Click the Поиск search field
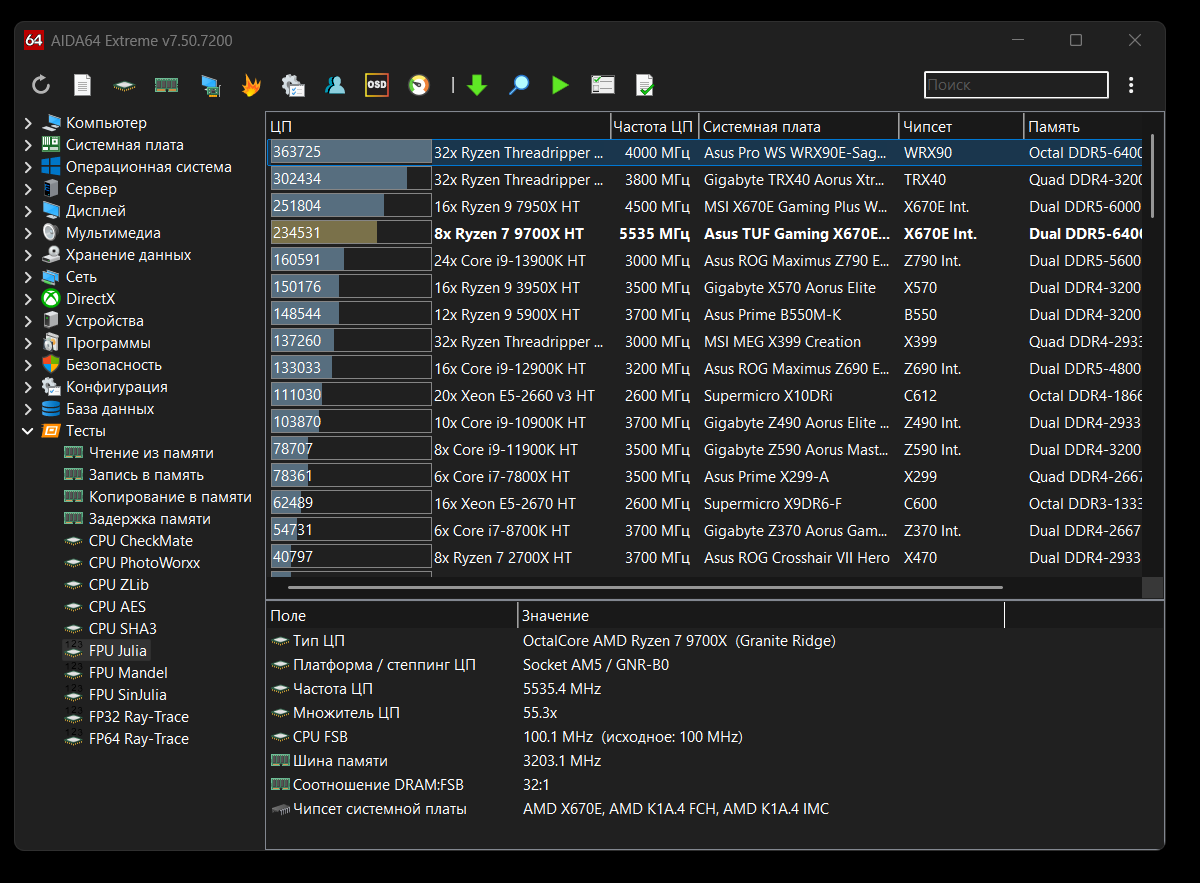1200x883 pixels. (1016, 85)
